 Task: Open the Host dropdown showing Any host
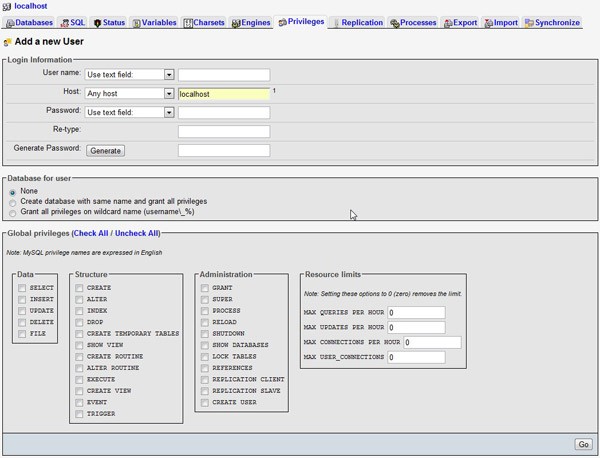pyautogui.click(x=130, y=93)
